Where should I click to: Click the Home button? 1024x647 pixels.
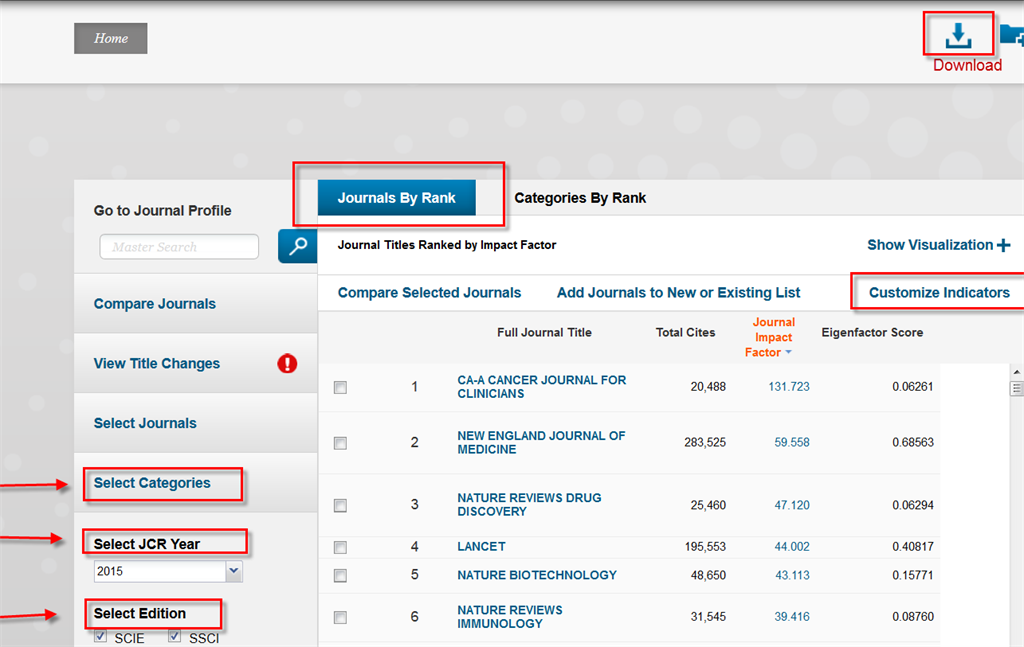click(x=111, y=39)
